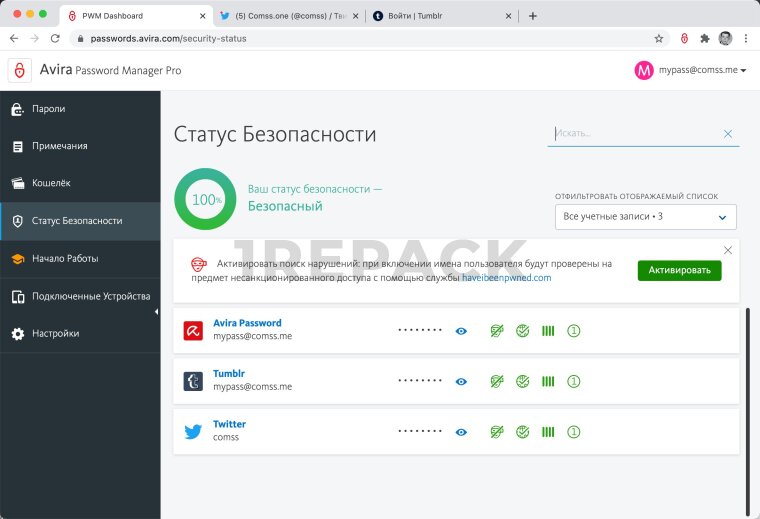Select Настройки in sidebar menu
760x519 pixels.
[80, 334]
